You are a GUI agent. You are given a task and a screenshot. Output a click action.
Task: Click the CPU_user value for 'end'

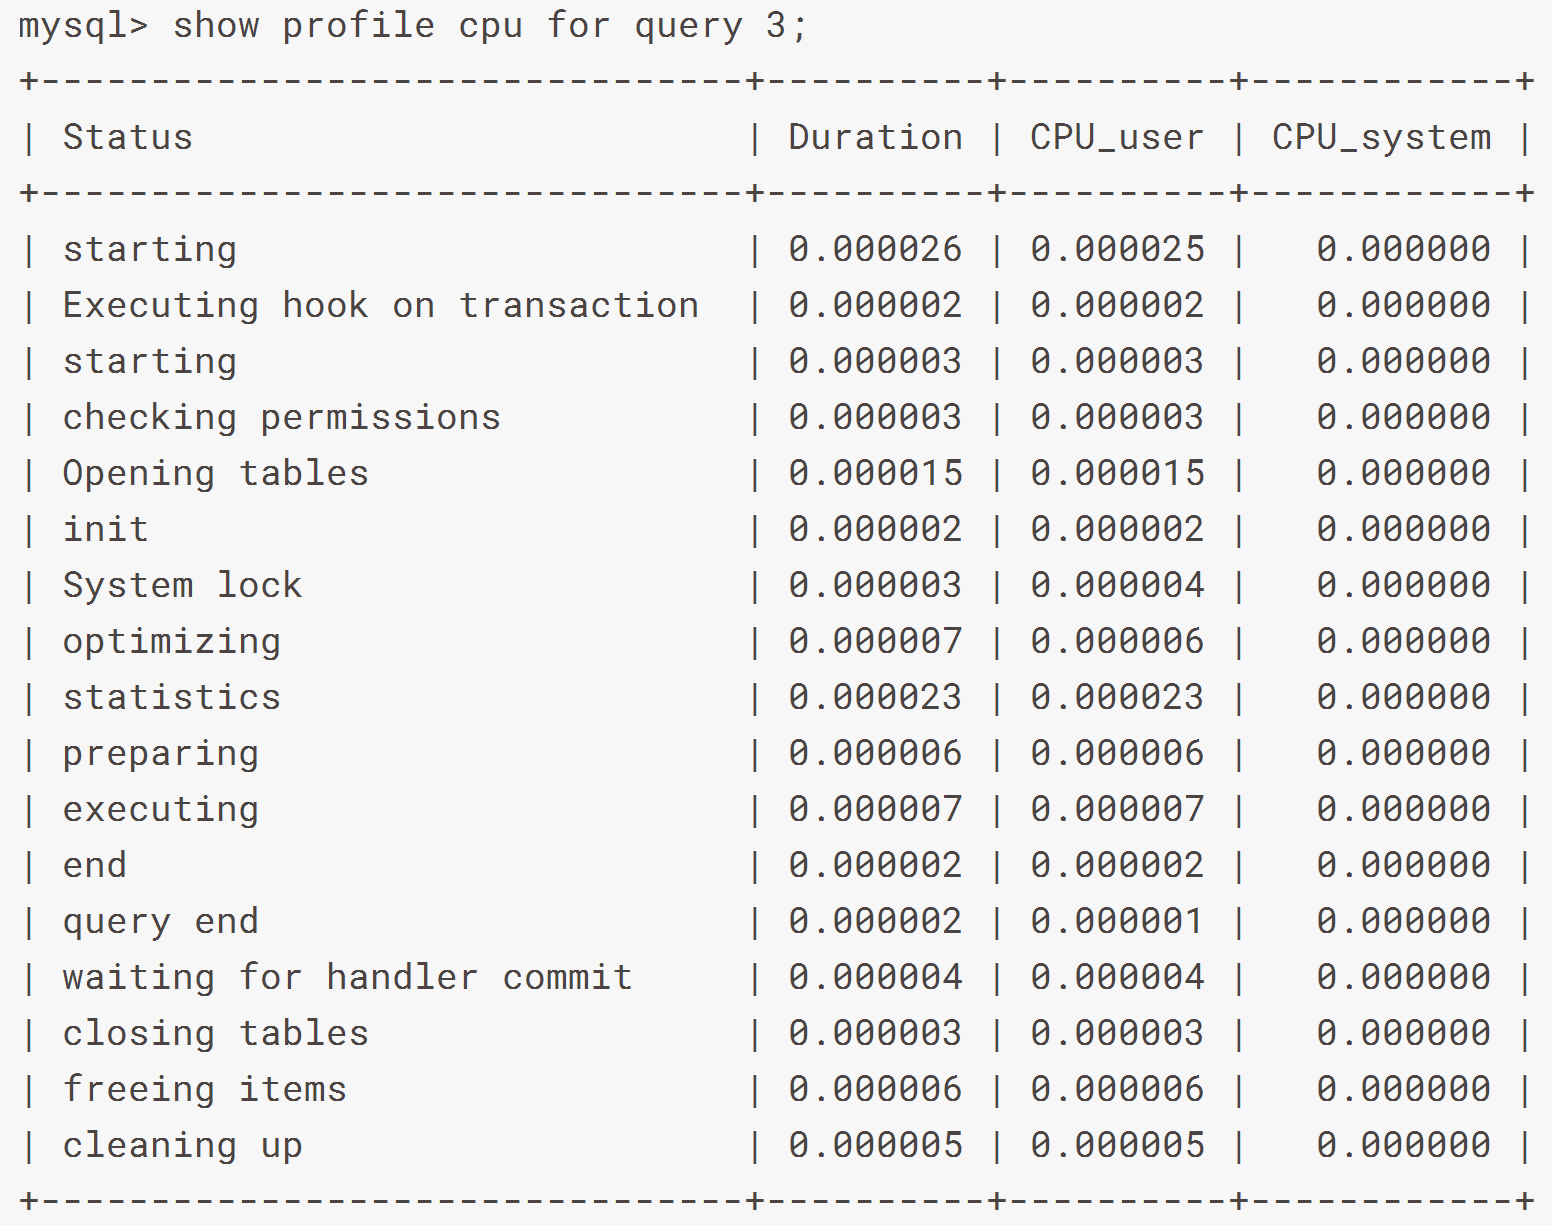point(1117,865)
